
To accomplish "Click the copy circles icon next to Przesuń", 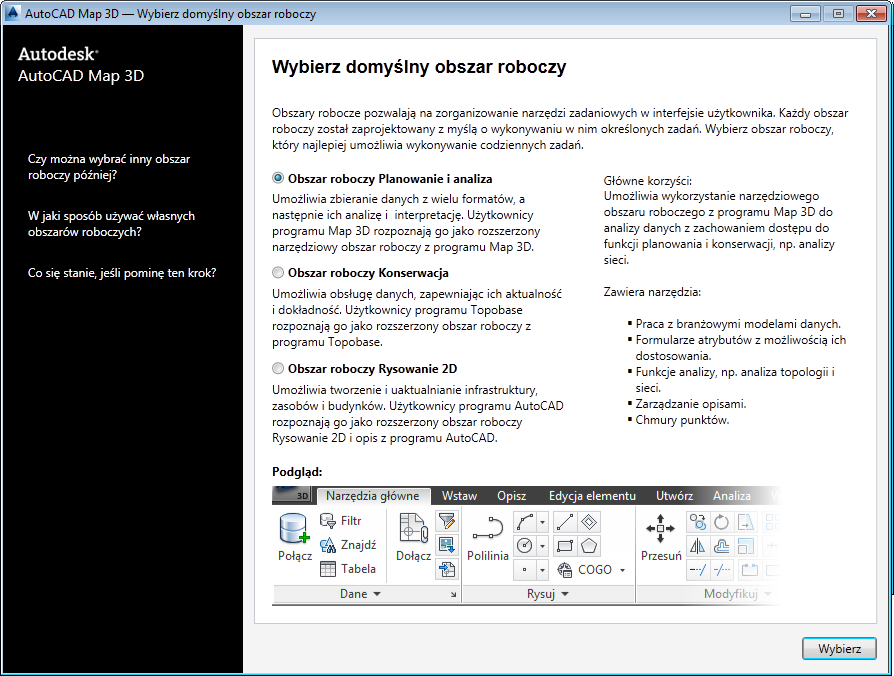I will (697, 522).
